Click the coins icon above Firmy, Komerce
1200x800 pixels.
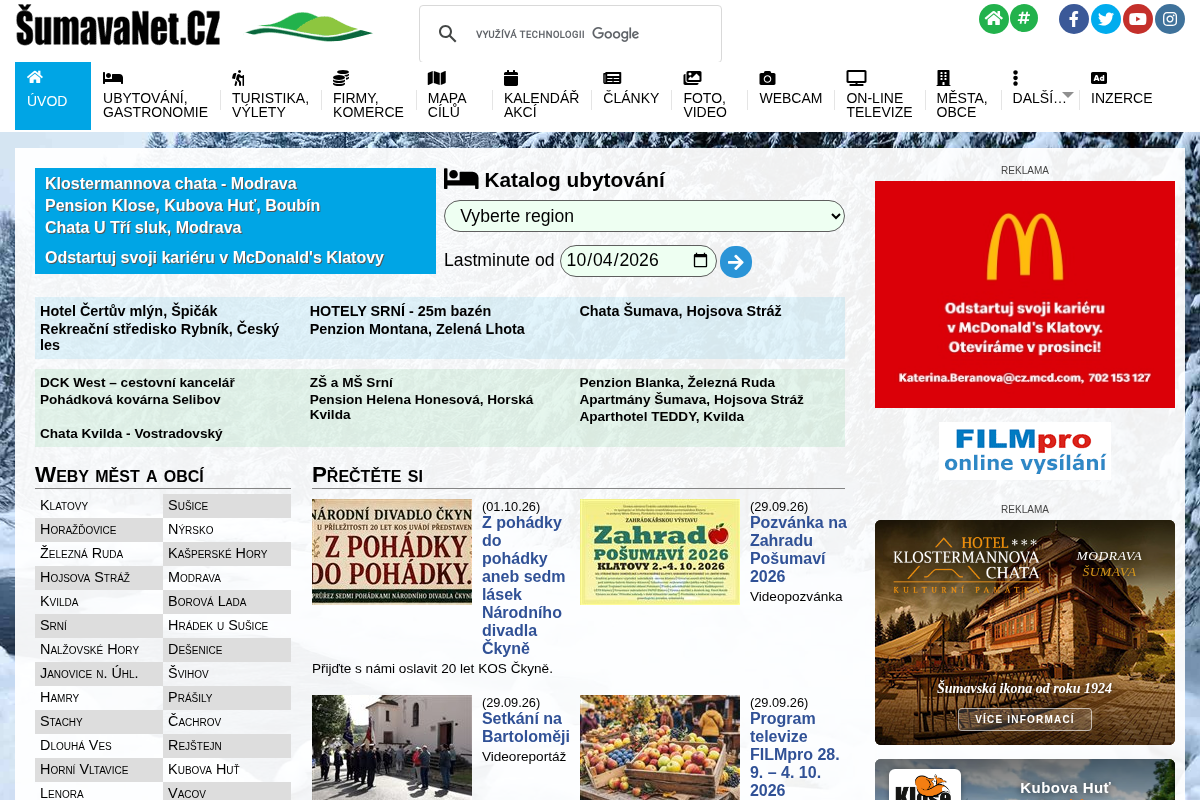coord(341,78)
